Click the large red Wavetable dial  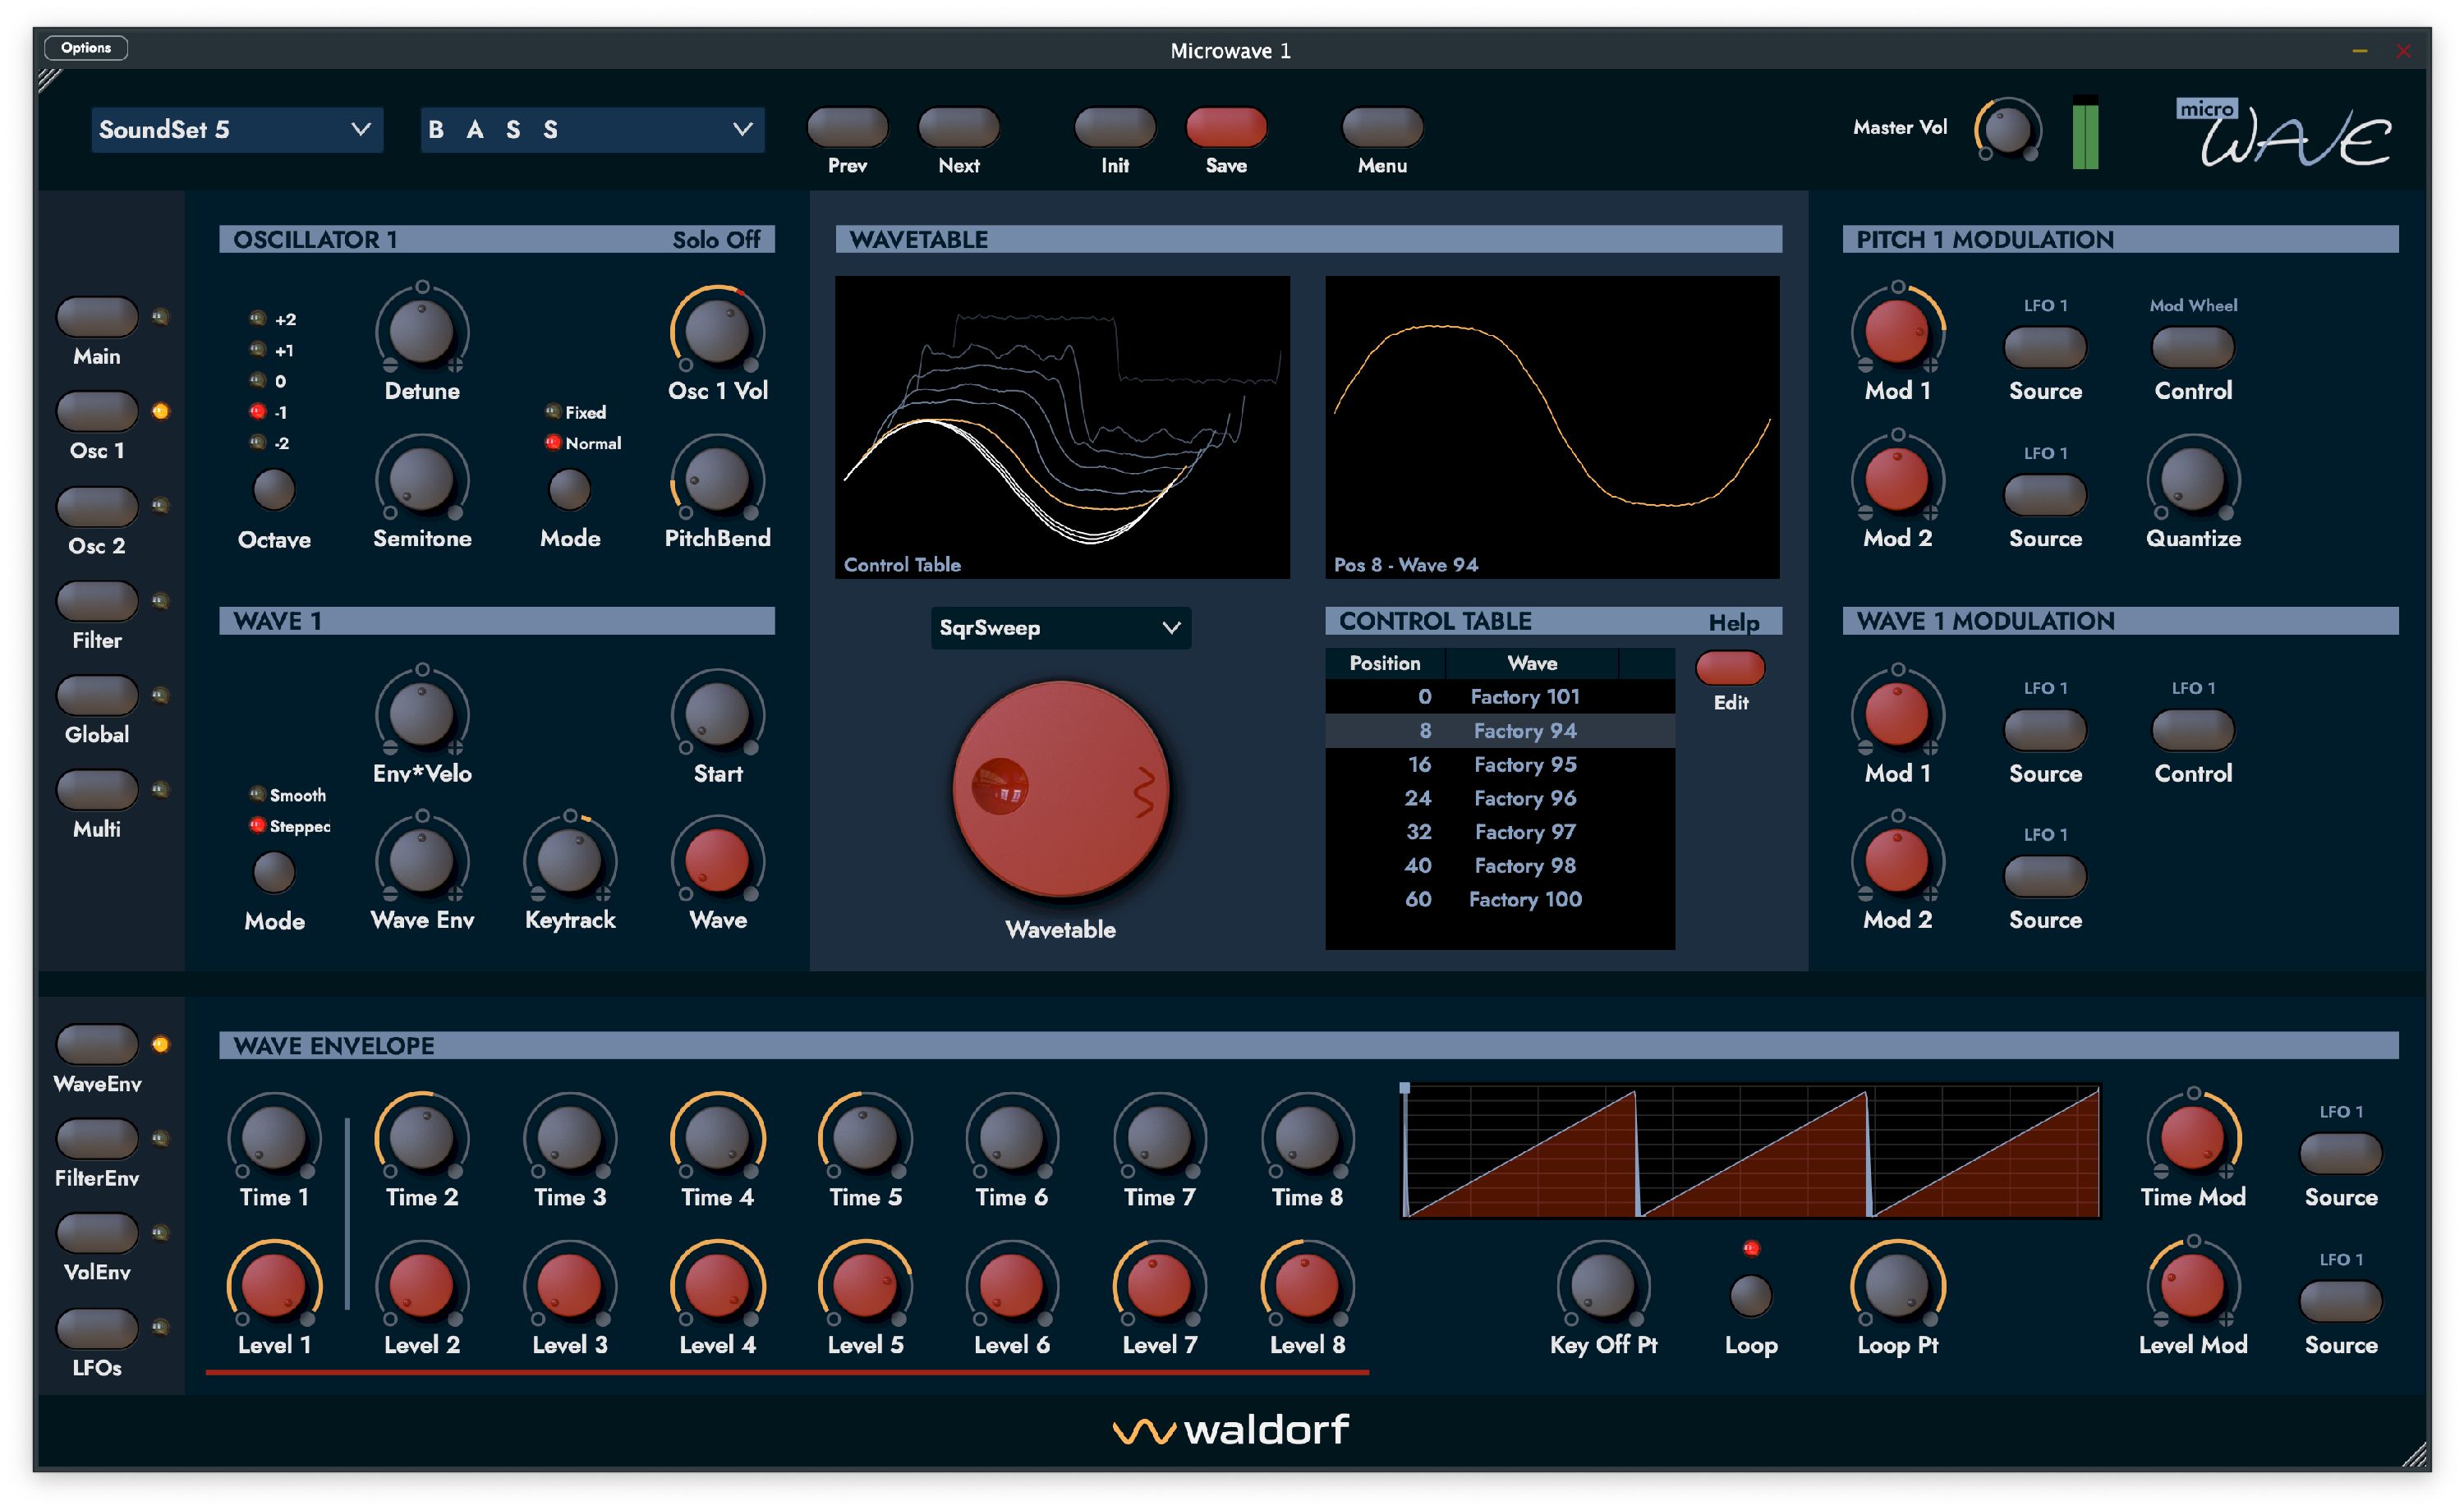[x=1061, y=788]
